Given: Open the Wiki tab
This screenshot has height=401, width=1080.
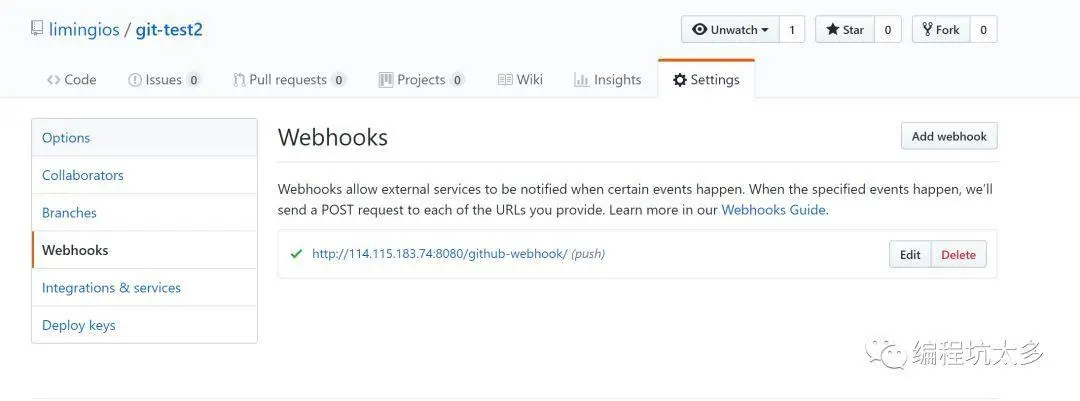Looking at the screenshot, I should pos(520,80).
